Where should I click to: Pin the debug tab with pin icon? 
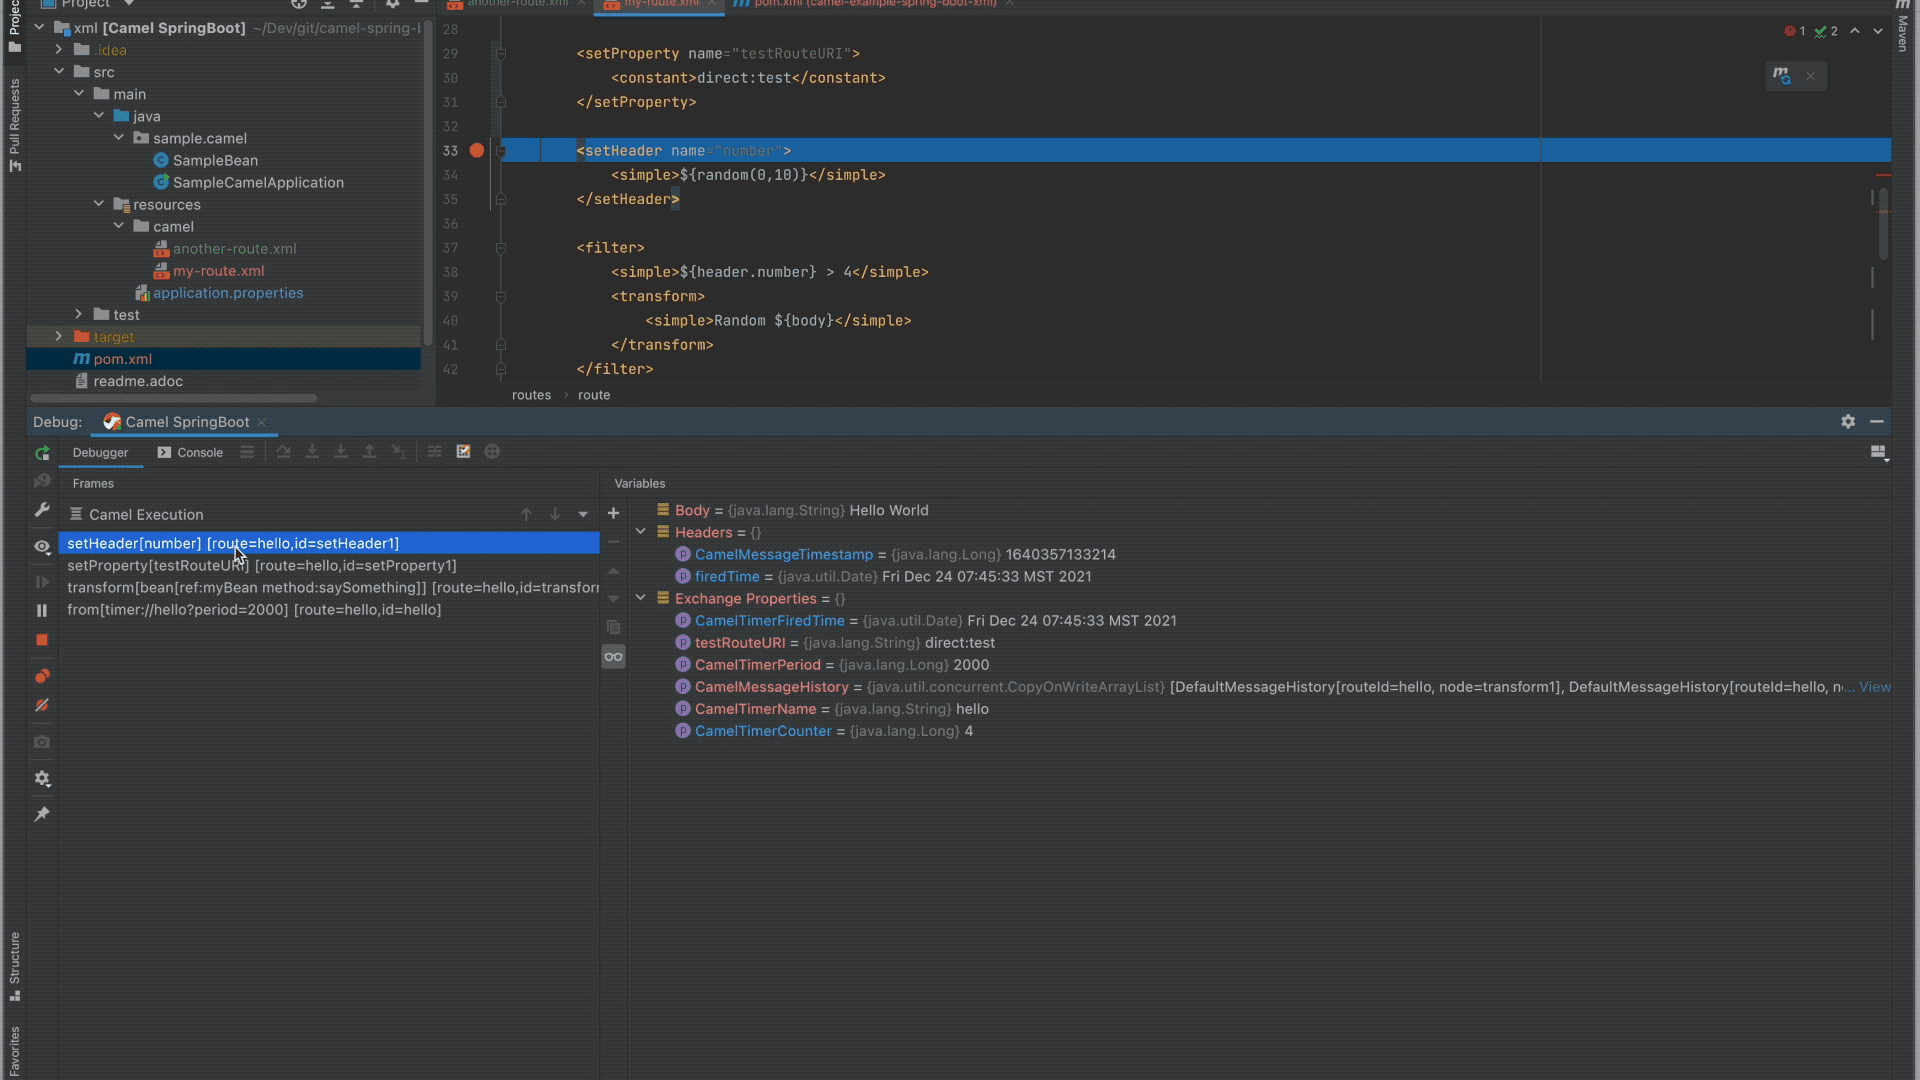[42, 815]
